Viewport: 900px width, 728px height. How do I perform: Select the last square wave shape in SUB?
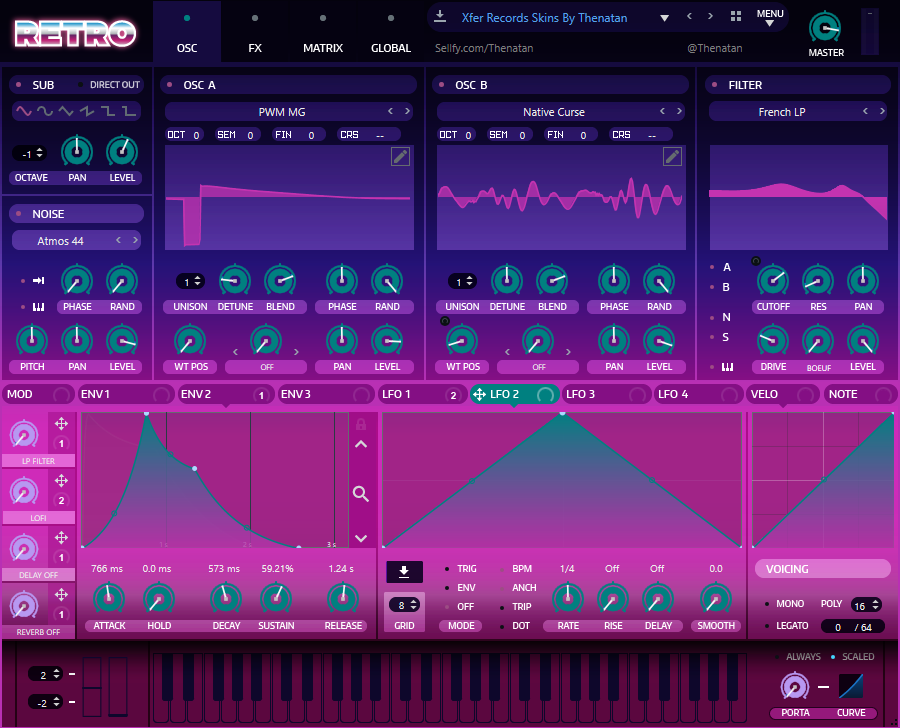point(129,111)
